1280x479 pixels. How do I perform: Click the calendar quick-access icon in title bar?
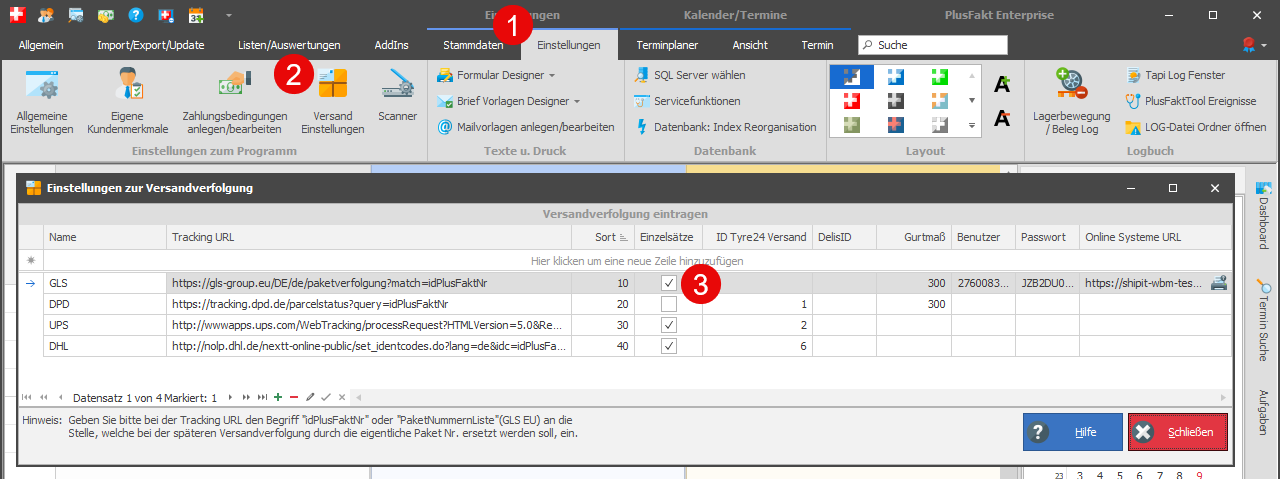pyautogui.click(x=196, y=16)
